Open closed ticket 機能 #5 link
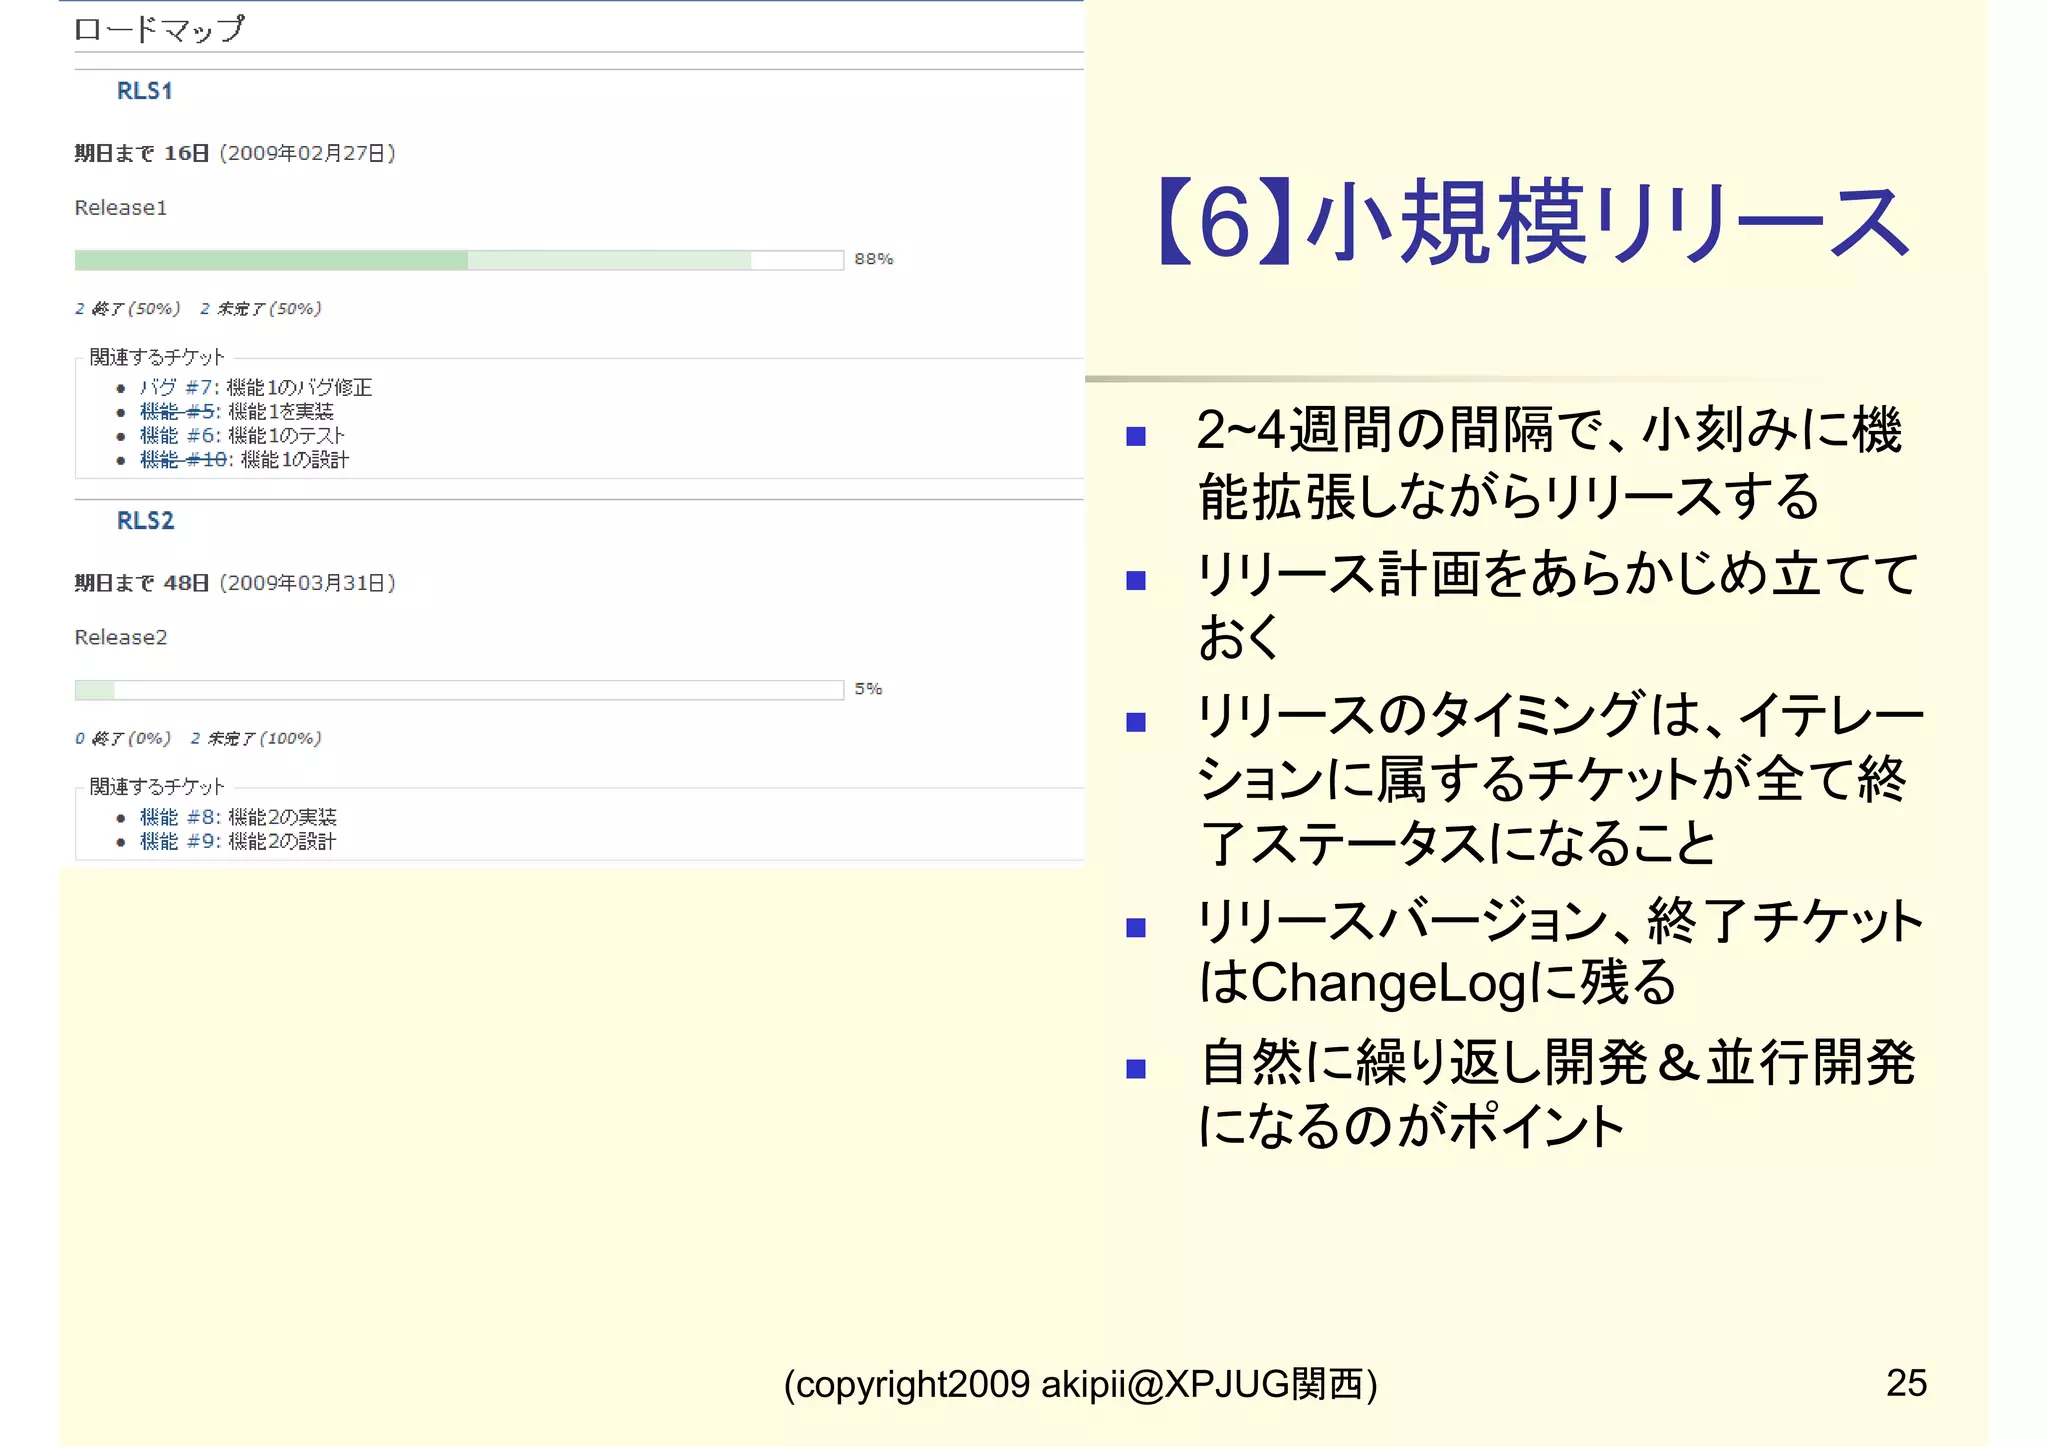The height and width of the screenshot is (1447, 2048). pyautogui.click(x=177, y=411)
